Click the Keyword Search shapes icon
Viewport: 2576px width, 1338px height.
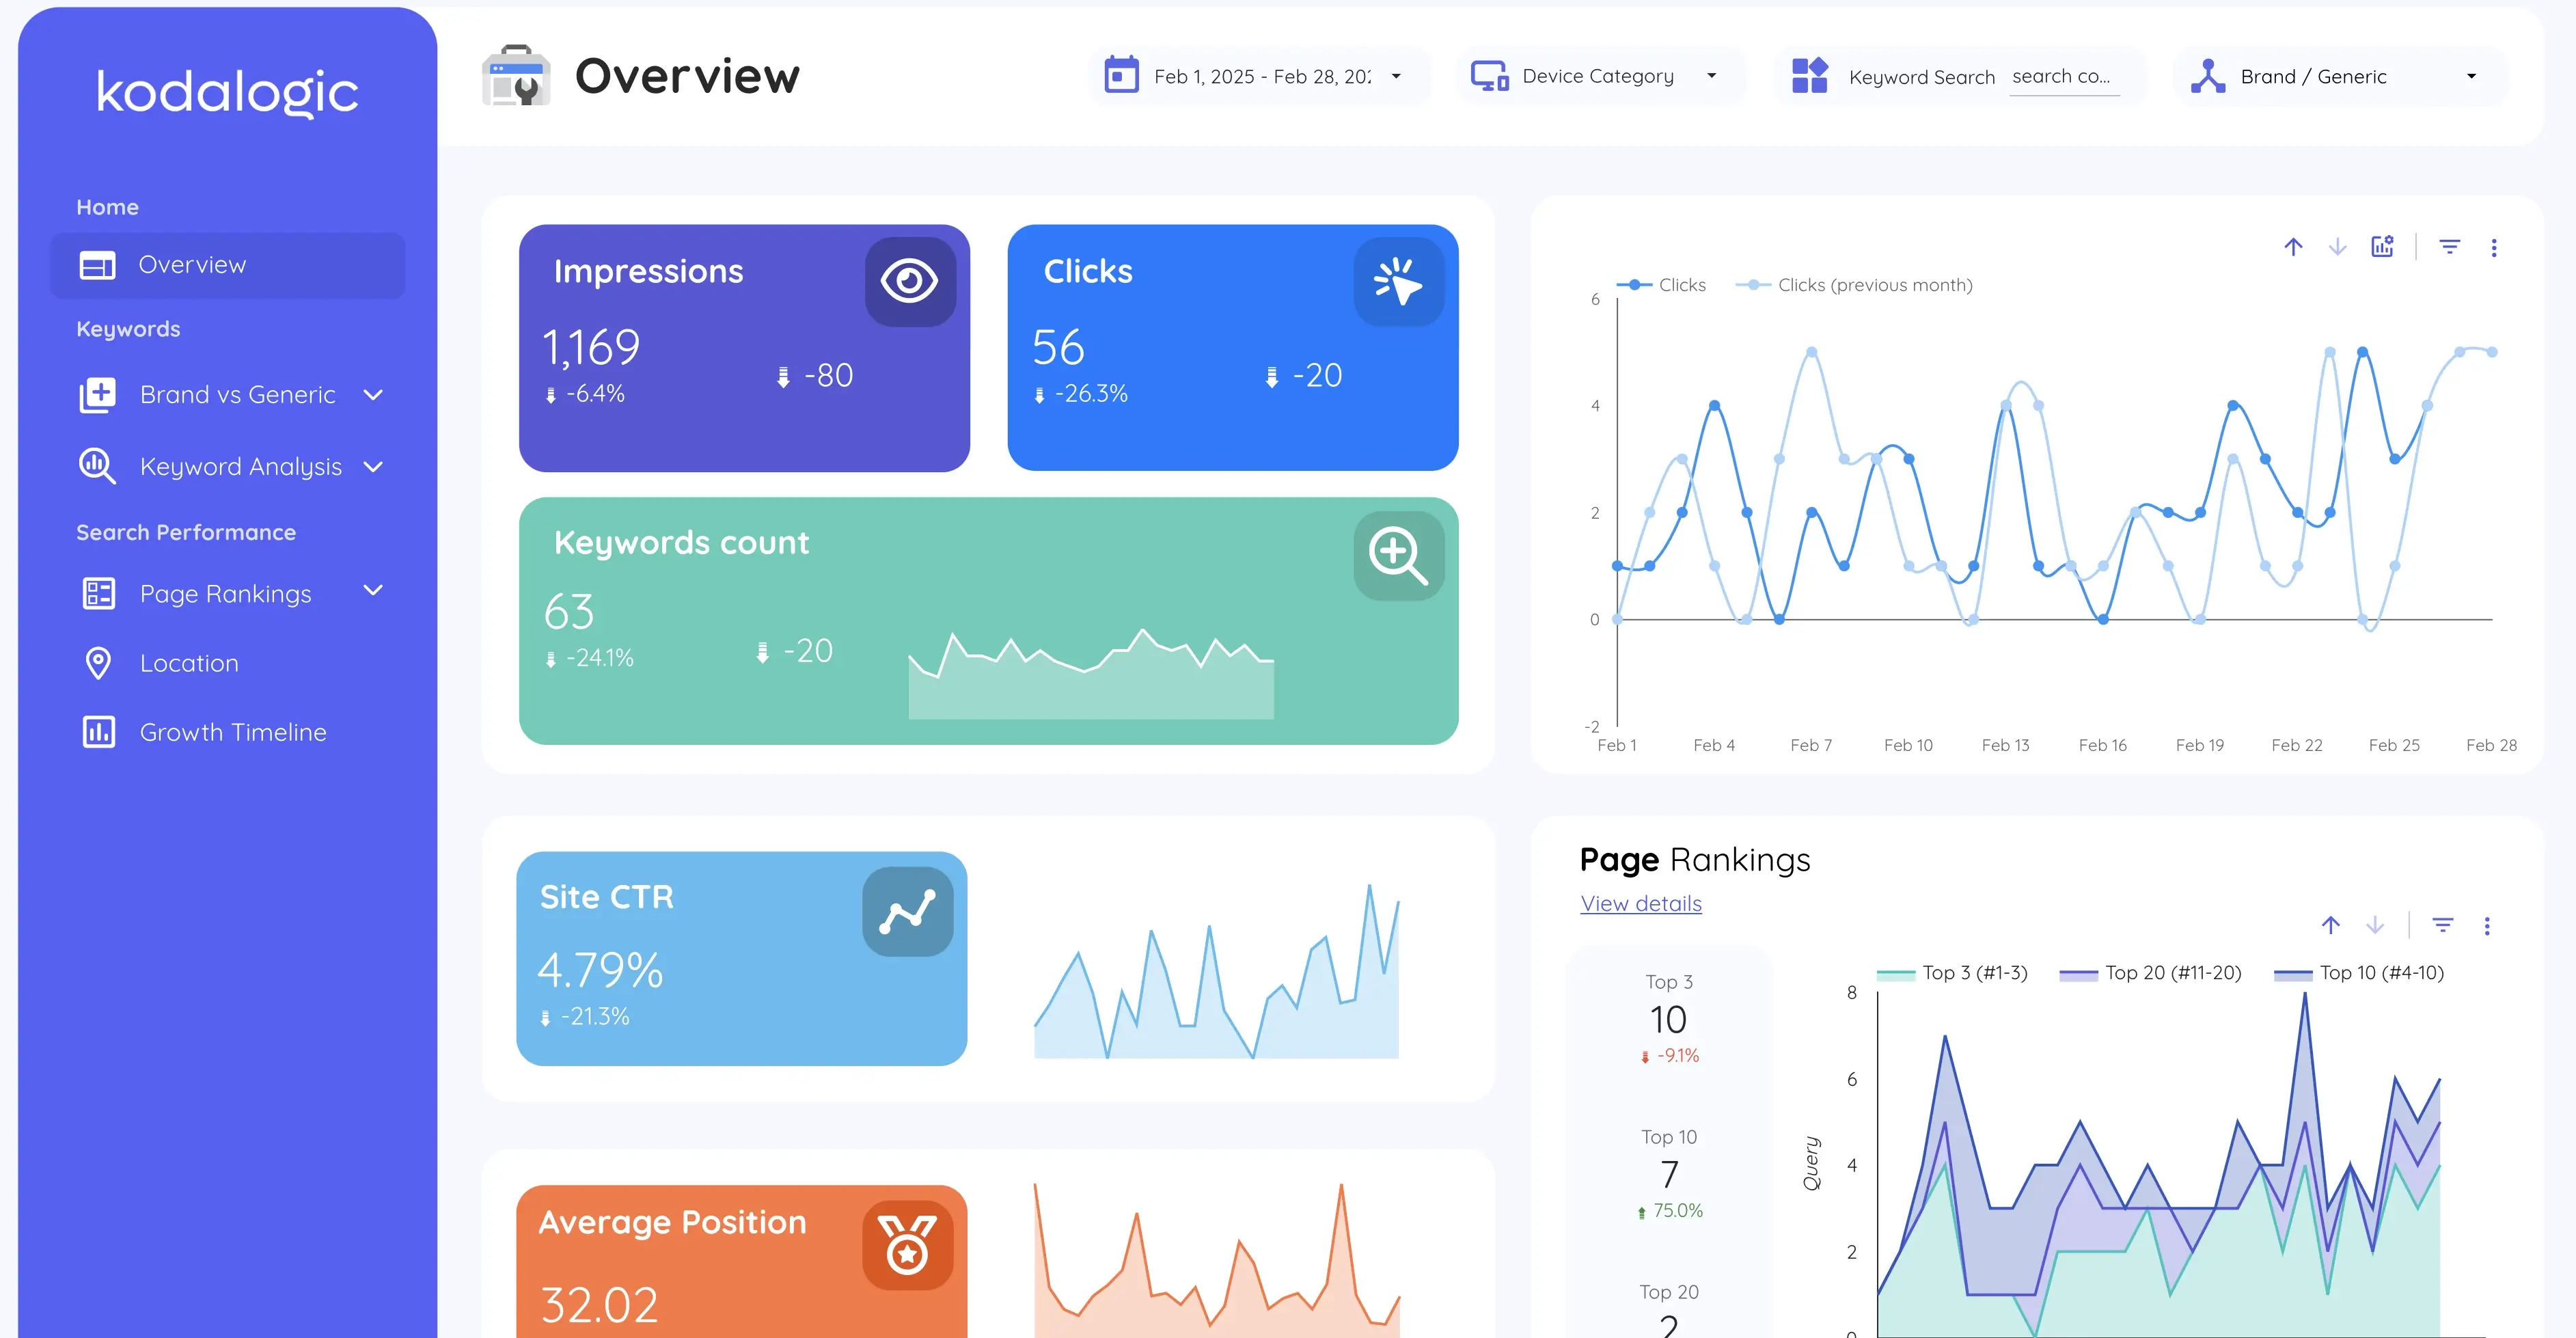click(x=1809, y=76)
